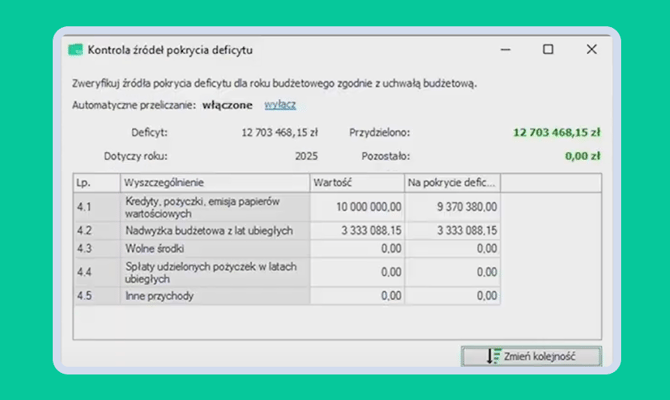
Task: Click the green application icon in title bar
Action: point(75,49)
